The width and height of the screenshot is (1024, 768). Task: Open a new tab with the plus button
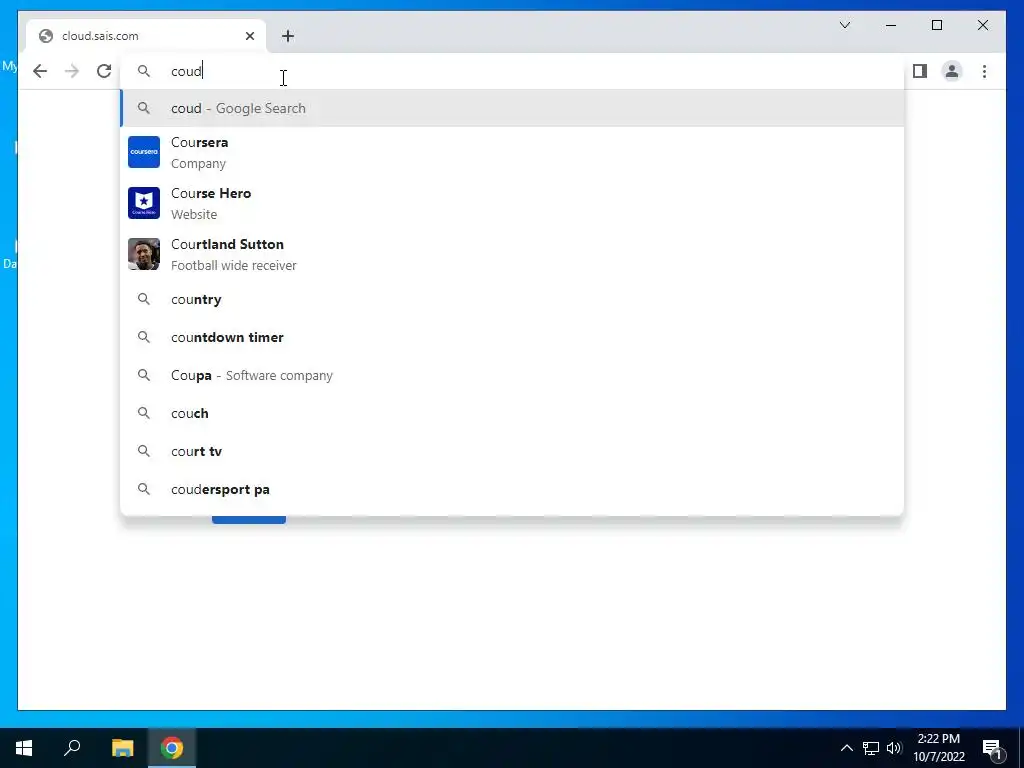288,36
